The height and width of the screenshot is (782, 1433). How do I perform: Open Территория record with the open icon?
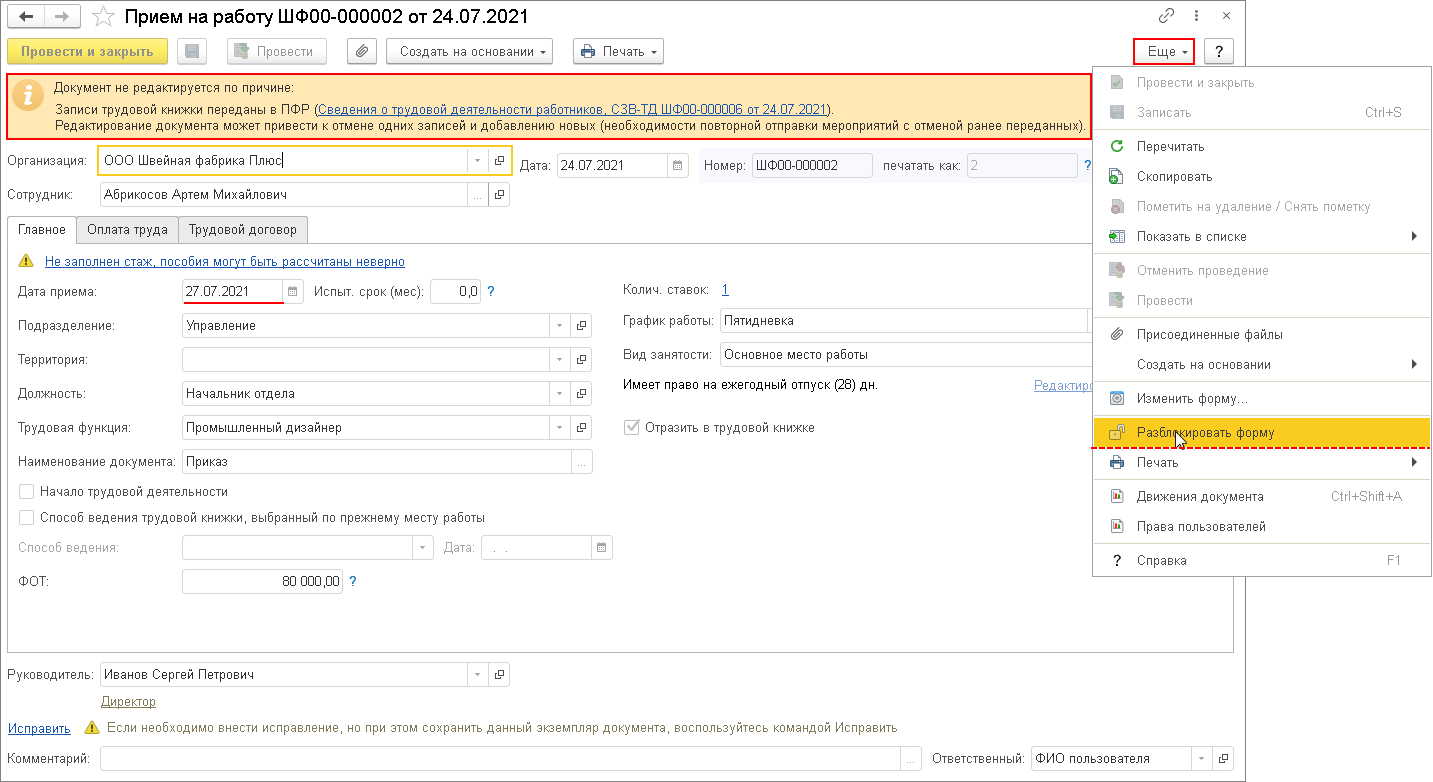(581, 359)
